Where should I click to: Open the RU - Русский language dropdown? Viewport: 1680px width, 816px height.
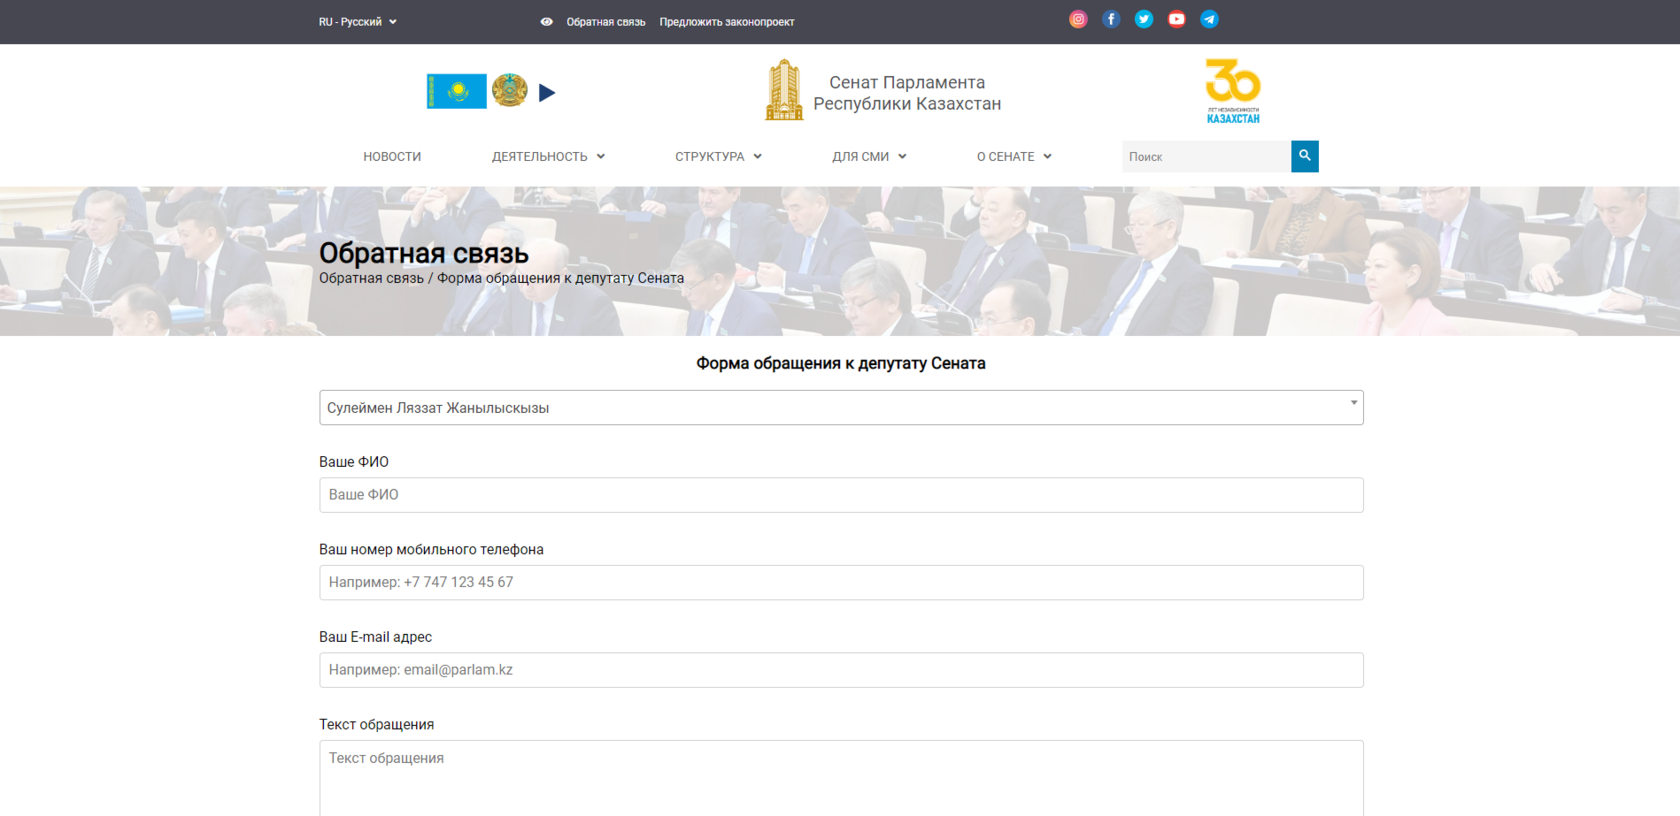tap(357, 22)
